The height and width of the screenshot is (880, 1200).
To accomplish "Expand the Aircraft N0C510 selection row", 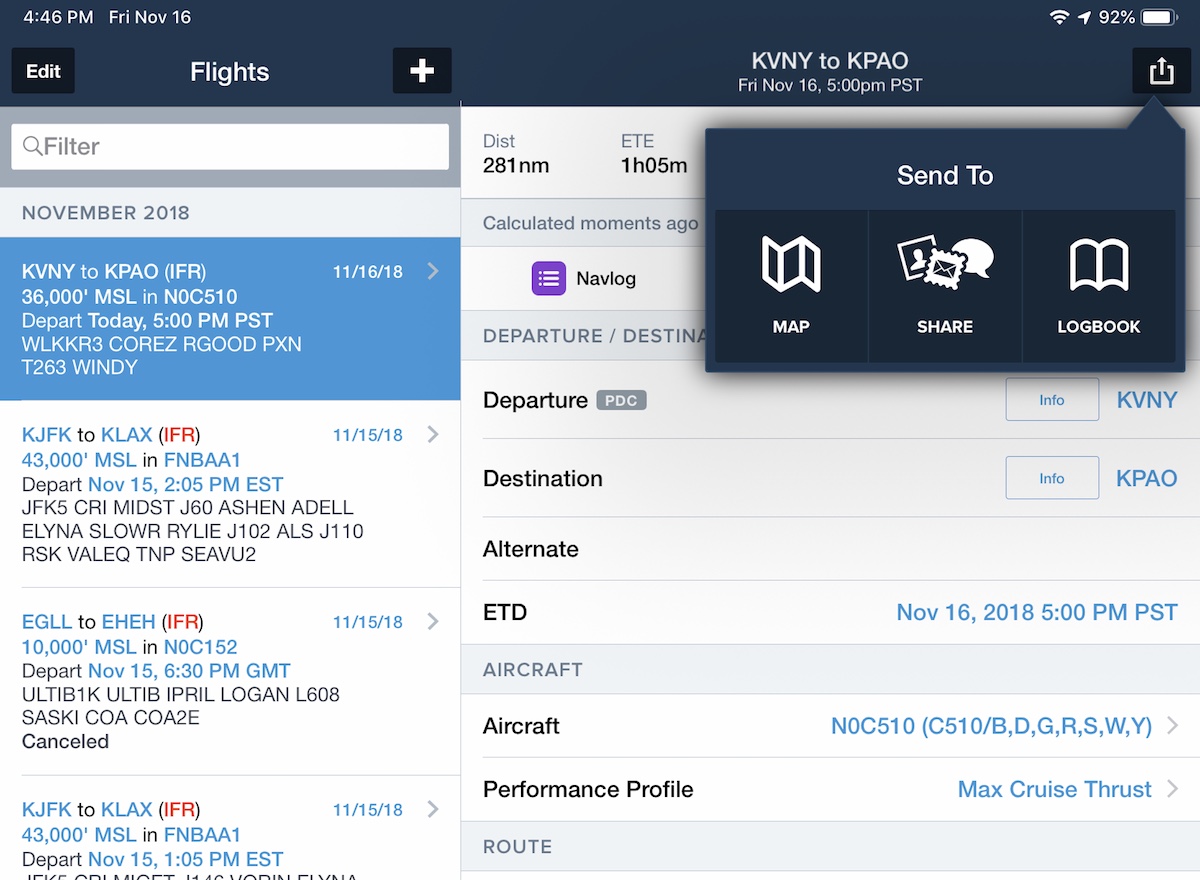I will pyautogui.click(x=831, y=726).
